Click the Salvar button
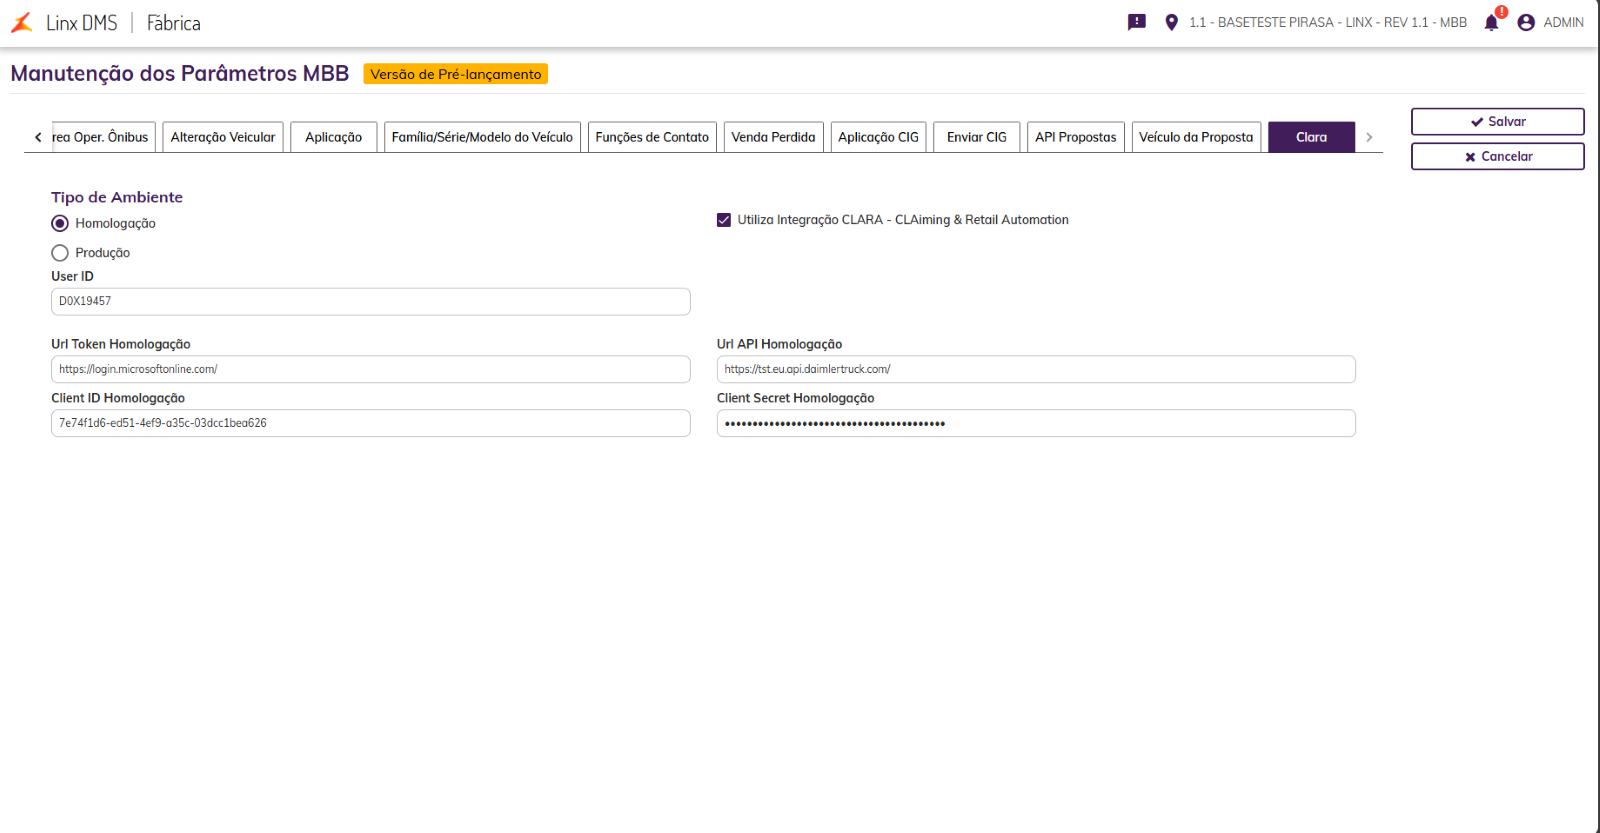This screenshot has height=833, width=1600. [x=1497, y=121]
